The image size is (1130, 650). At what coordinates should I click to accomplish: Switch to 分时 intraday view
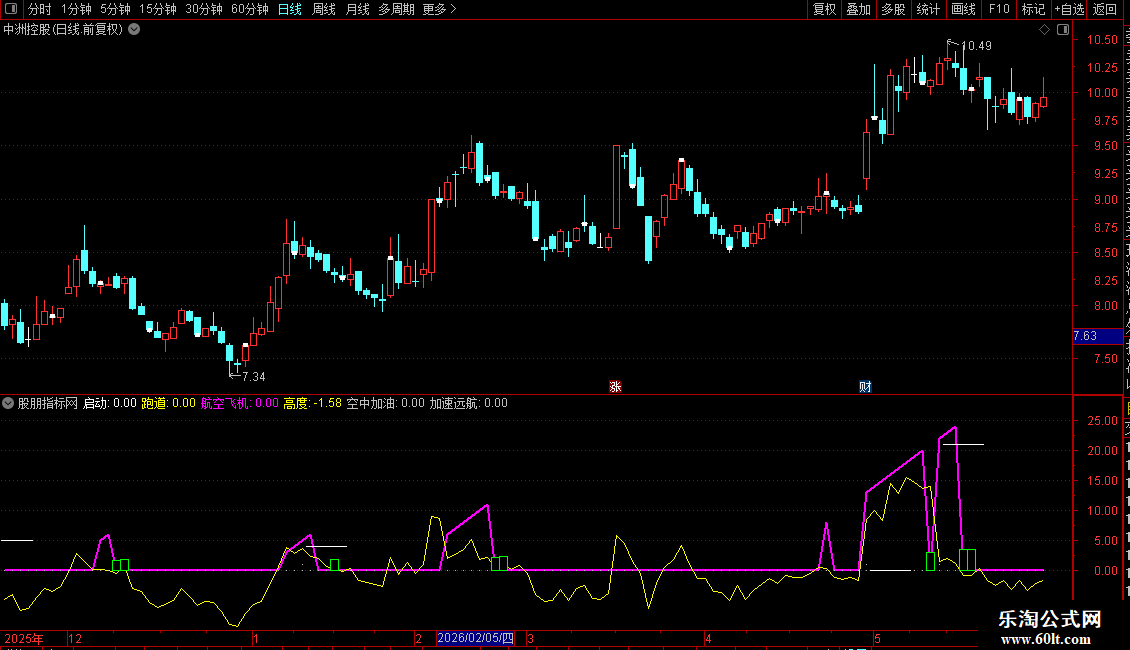[x=40, y=9]
